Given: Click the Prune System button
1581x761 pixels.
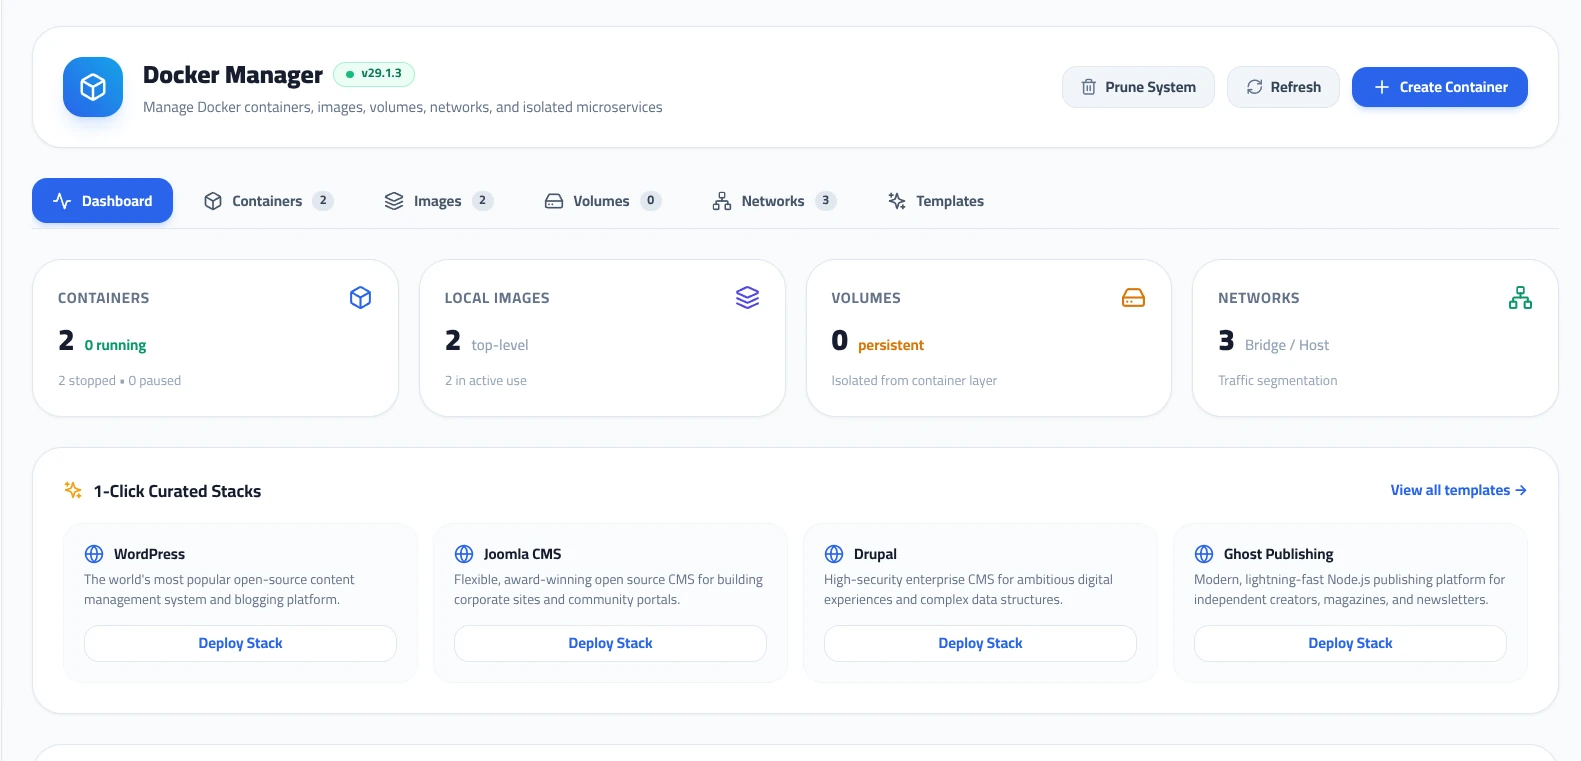Looking at the screenshot, I should pos(1138,87).
